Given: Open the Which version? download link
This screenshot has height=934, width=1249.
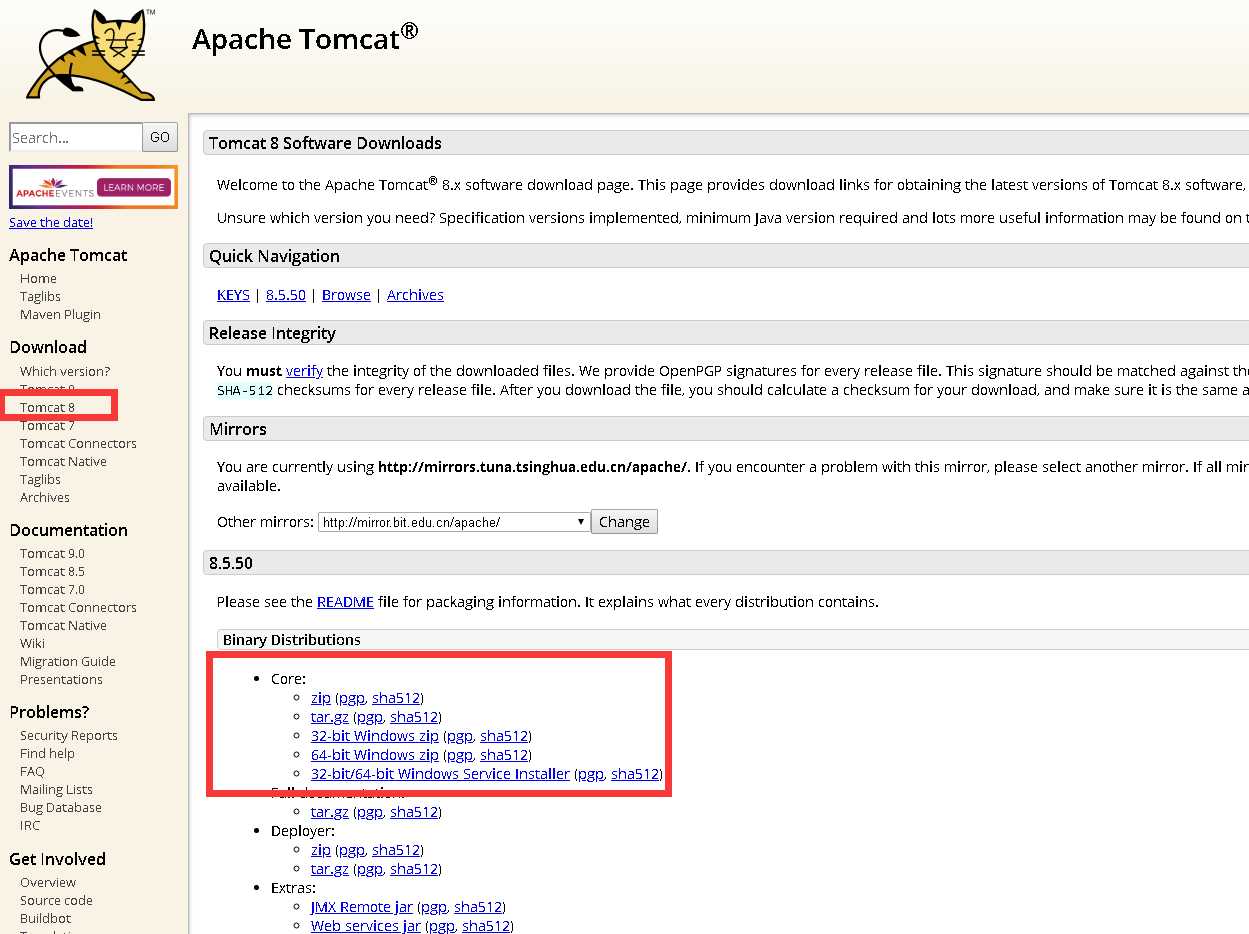Looking at the screenshot, I should coord(65,371).
